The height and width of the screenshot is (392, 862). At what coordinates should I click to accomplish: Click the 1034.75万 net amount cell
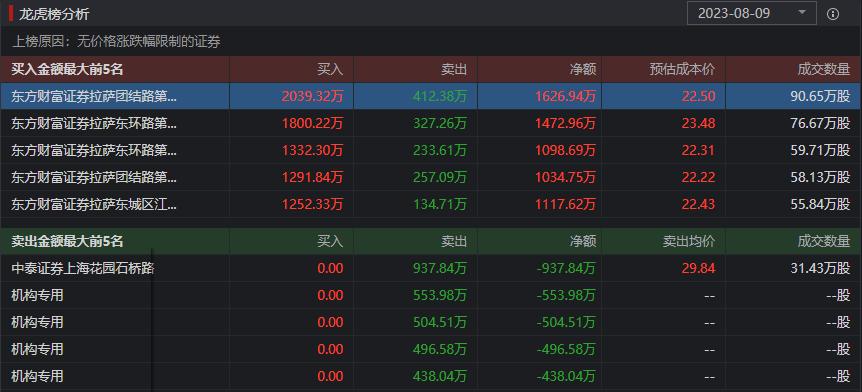coord(565,177)
